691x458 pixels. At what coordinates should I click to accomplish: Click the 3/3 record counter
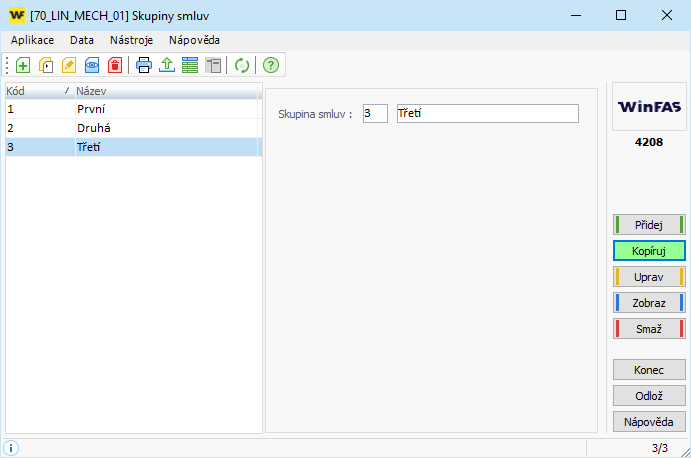coord(660,448)
